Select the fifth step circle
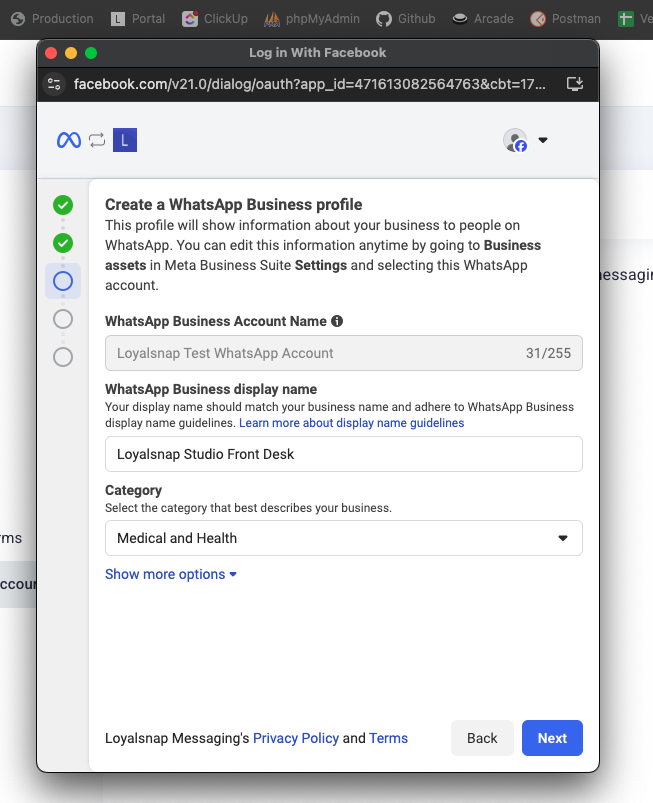Viewport: 653px width, 803px height. tap(63, 357)
